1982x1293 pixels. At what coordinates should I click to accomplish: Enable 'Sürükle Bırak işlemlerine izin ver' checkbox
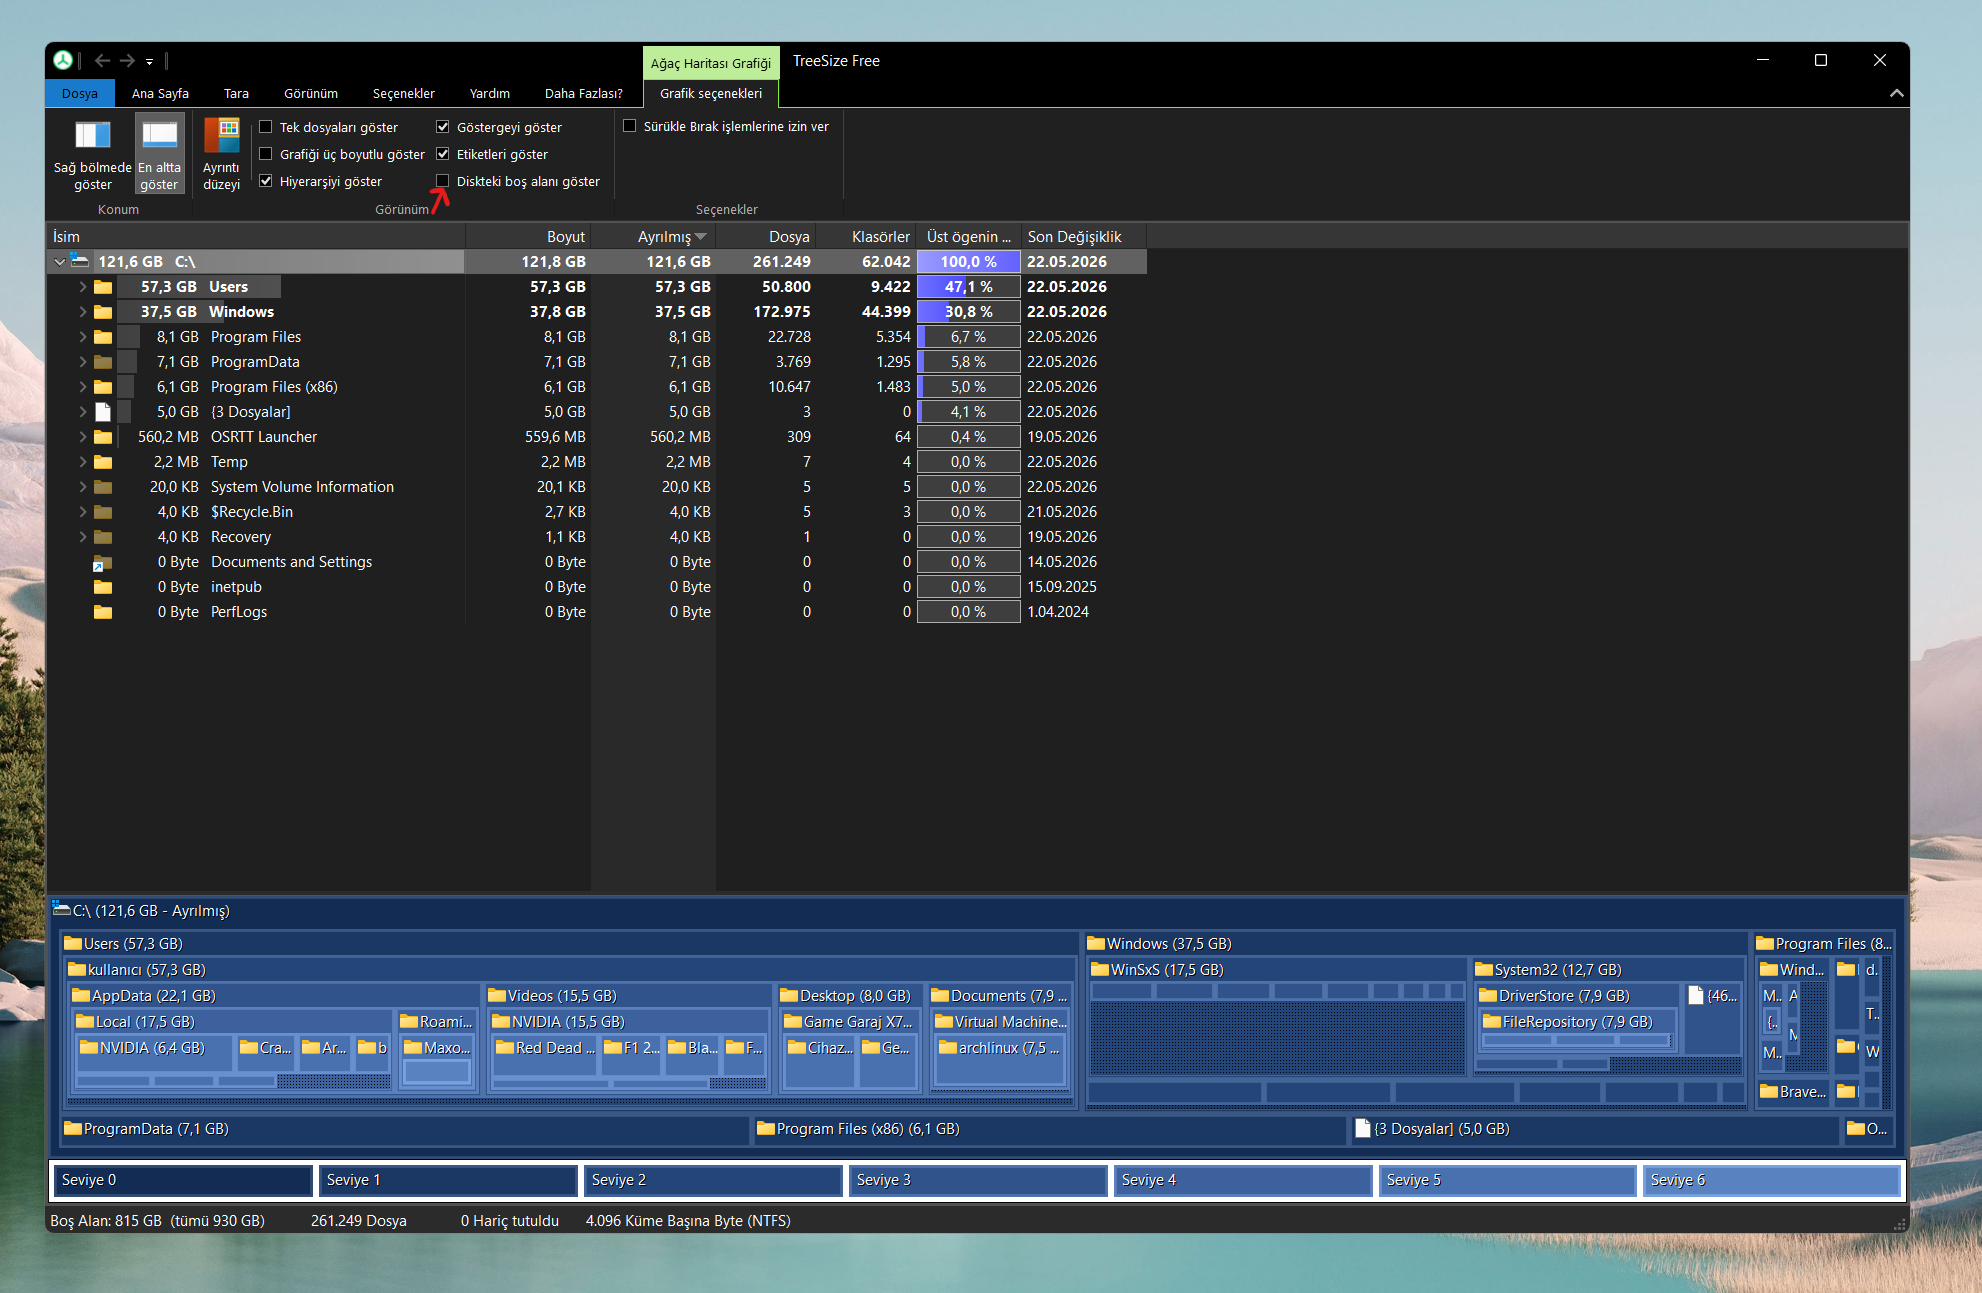(x=630, y=126)
